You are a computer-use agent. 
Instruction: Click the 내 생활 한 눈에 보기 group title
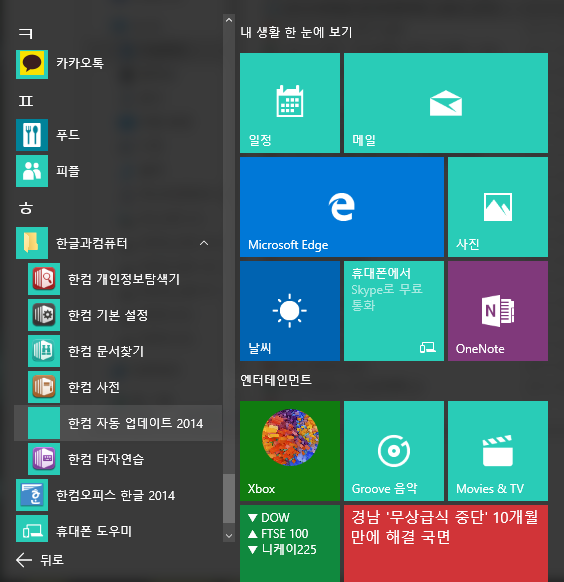tap(296, 32)
